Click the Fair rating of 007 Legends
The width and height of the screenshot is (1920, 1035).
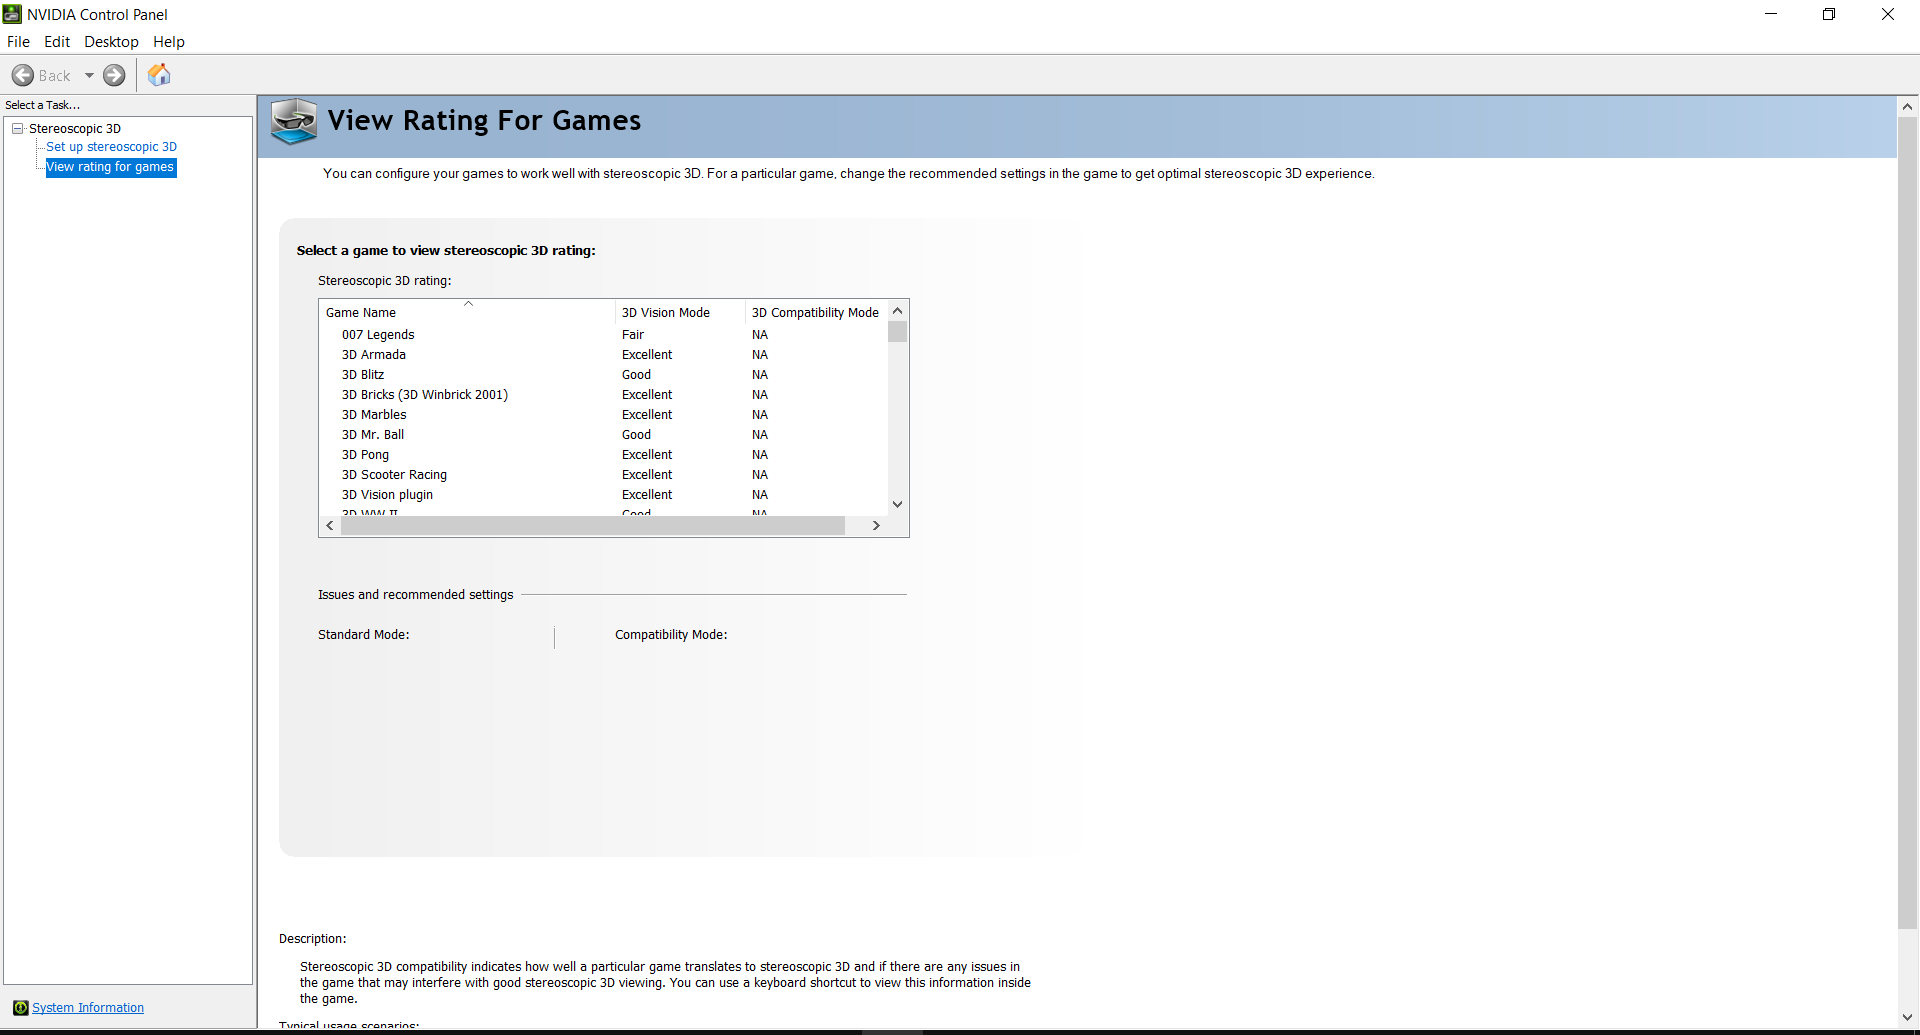[633, 335]
